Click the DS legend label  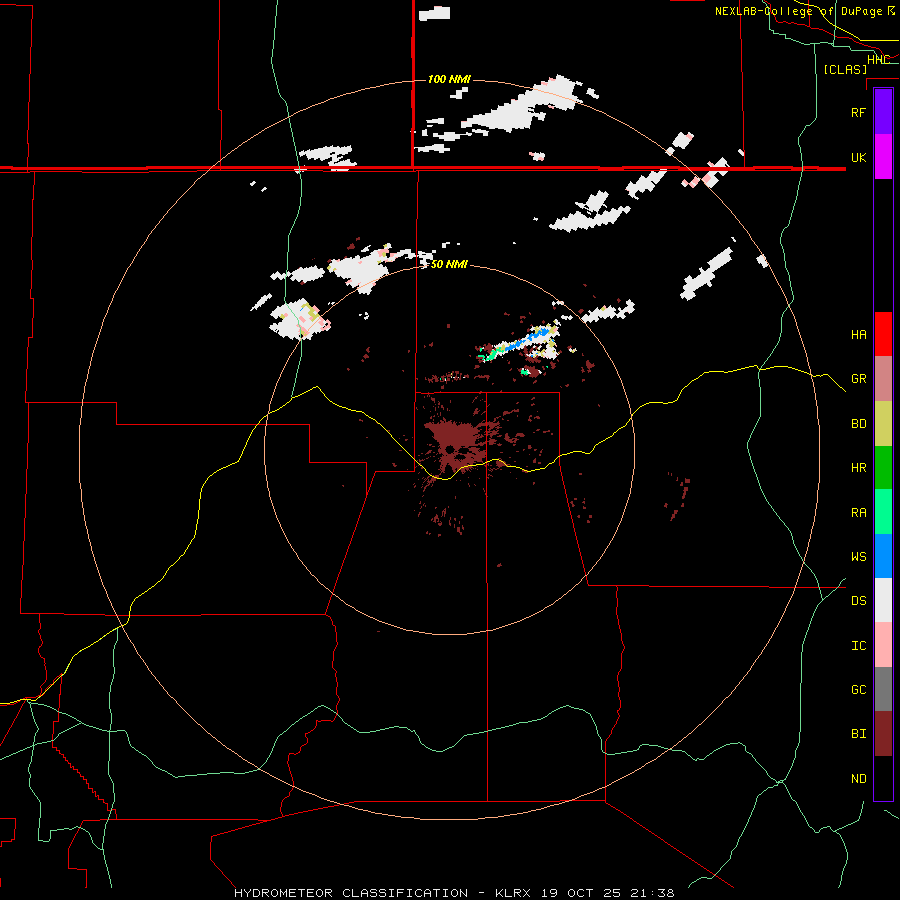858,601
